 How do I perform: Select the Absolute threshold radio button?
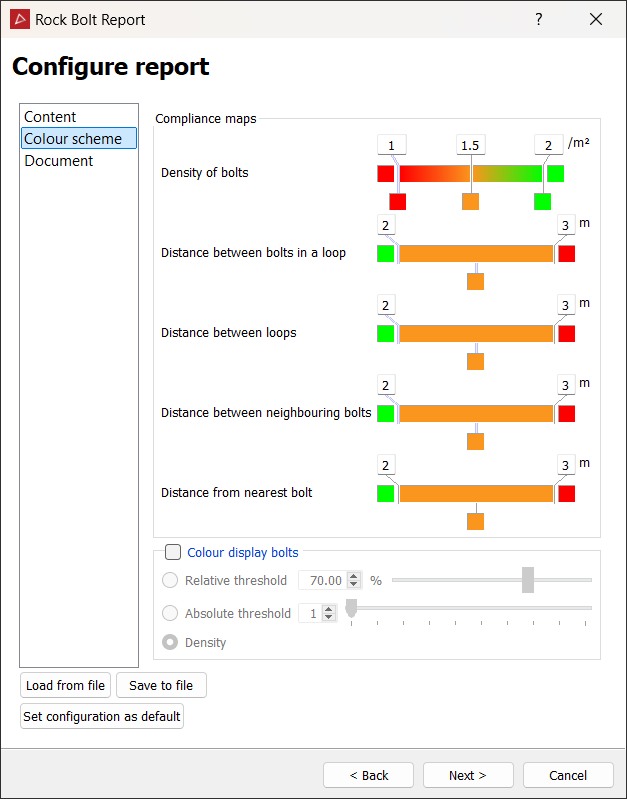tap(170, 613)
